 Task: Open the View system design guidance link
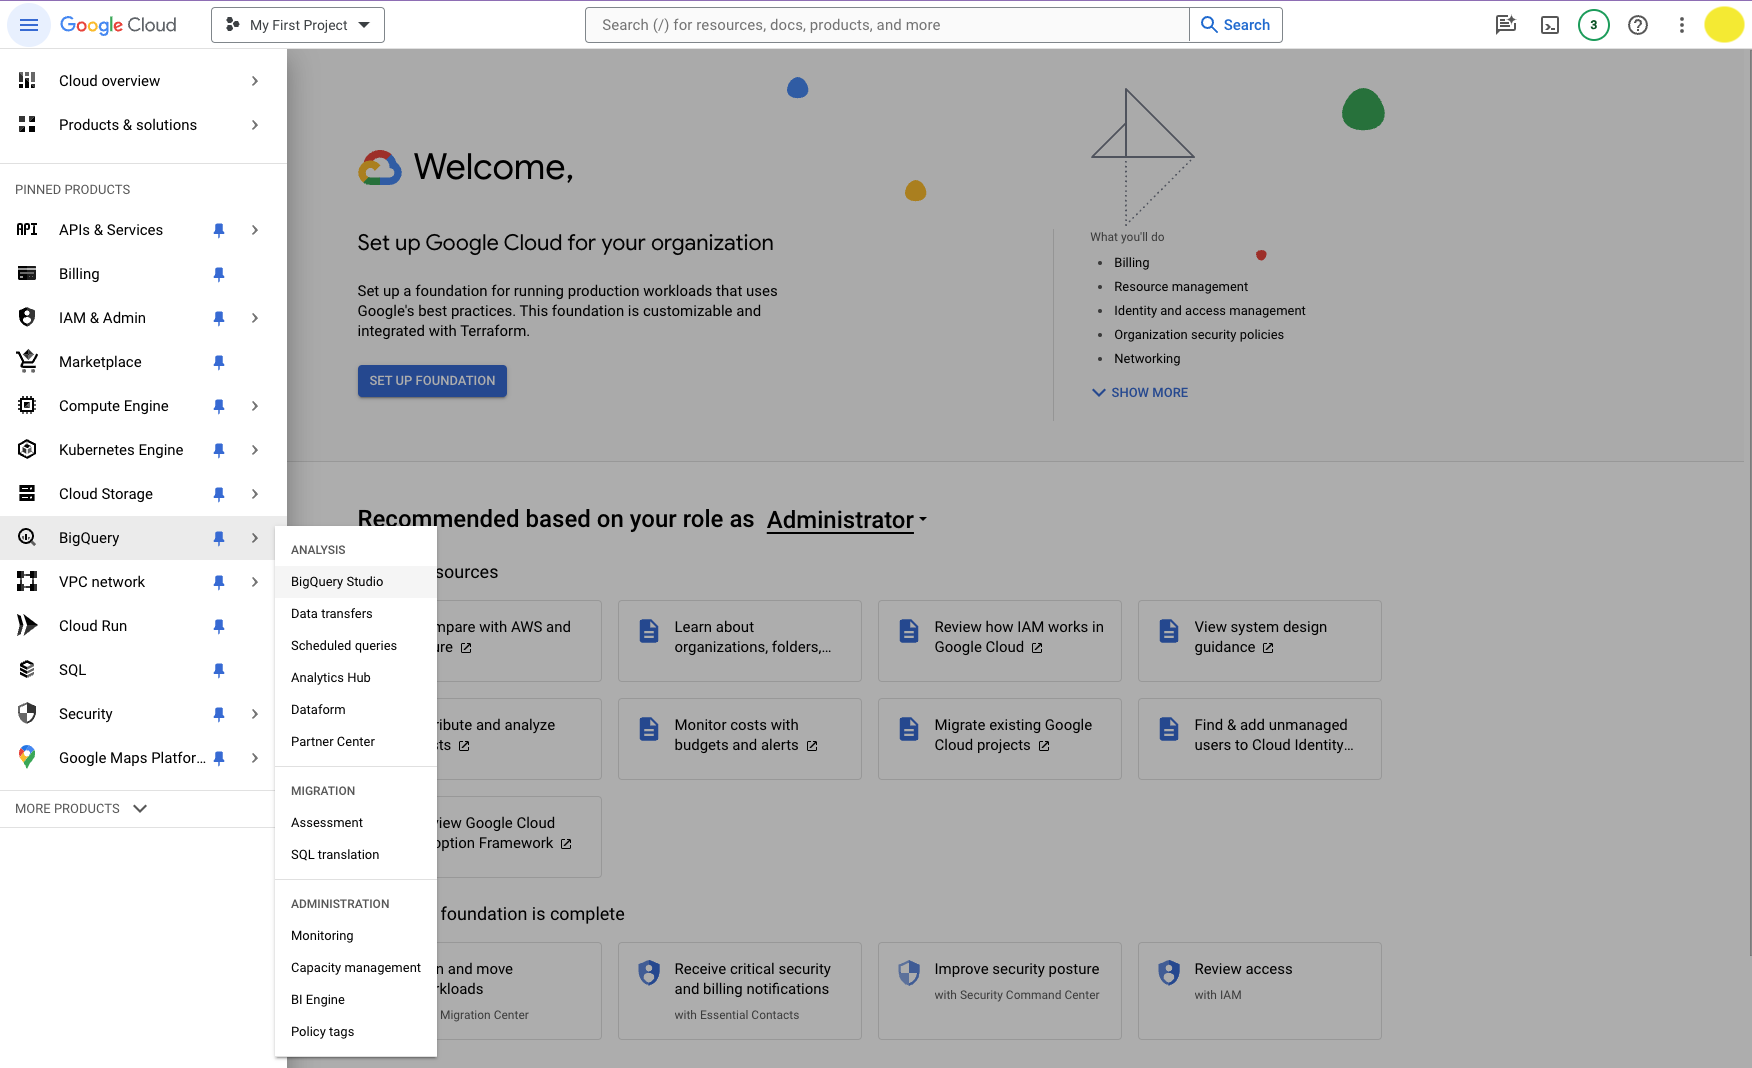[1259, 637]
